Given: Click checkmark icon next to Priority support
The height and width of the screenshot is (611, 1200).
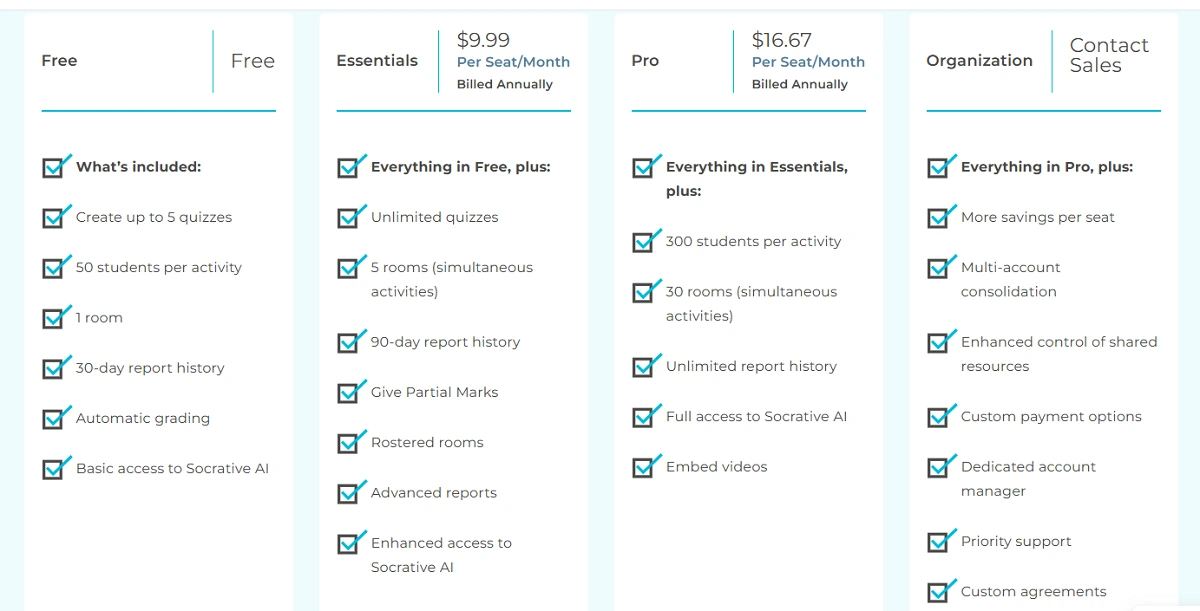Looking at the screenshot, I should point(940,542).
